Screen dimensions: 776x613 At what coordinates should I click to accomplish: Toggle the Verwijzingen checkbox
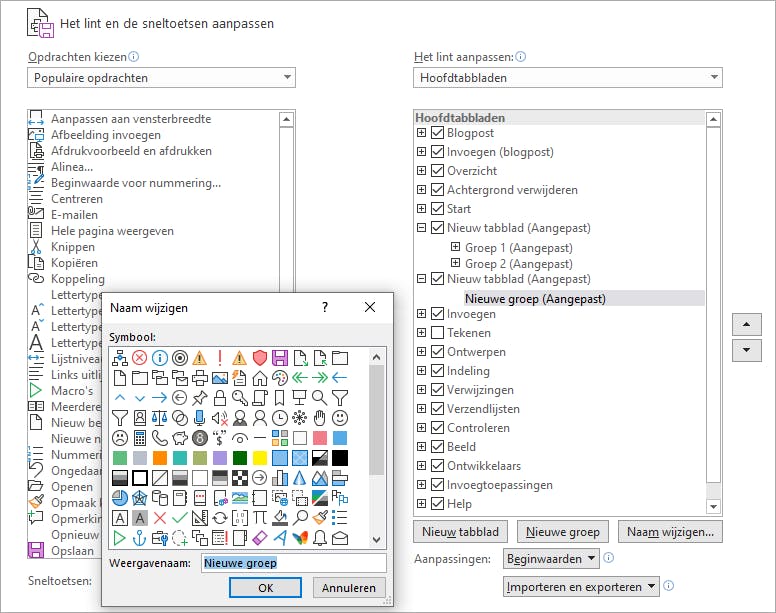(x=437, y=390)
